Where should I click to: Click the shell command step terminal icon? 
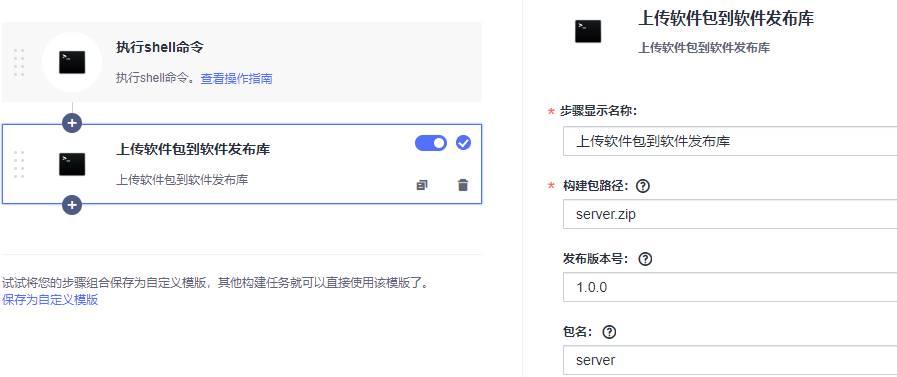coord(72,62)
